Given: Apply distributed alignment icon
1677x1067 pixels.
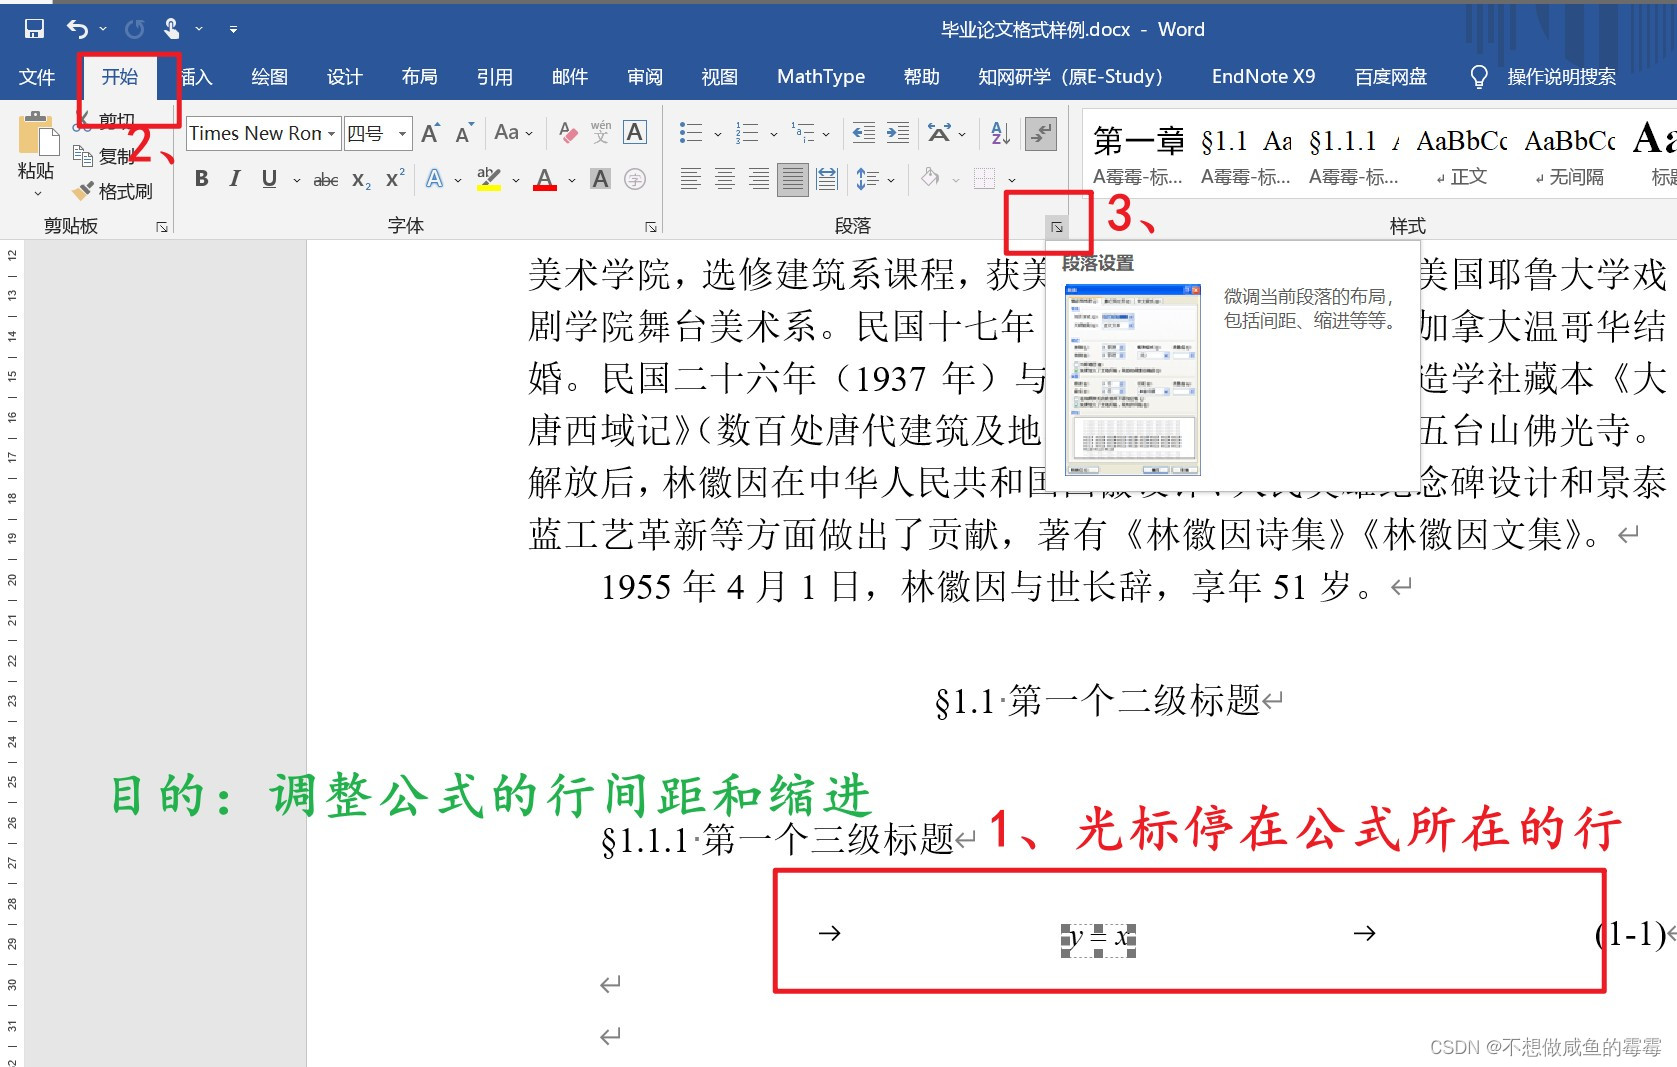Looking at the screenshot, I should [x=827, y=179].
